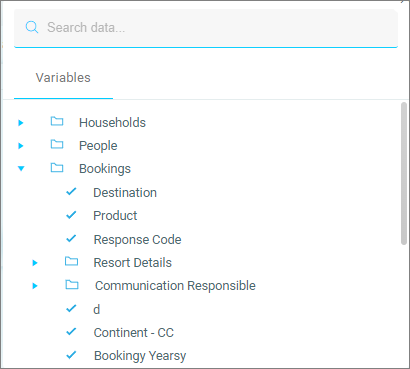Expand the Resort Details folder arrow
The image size is (410, 369).
(x=35, y=263)
